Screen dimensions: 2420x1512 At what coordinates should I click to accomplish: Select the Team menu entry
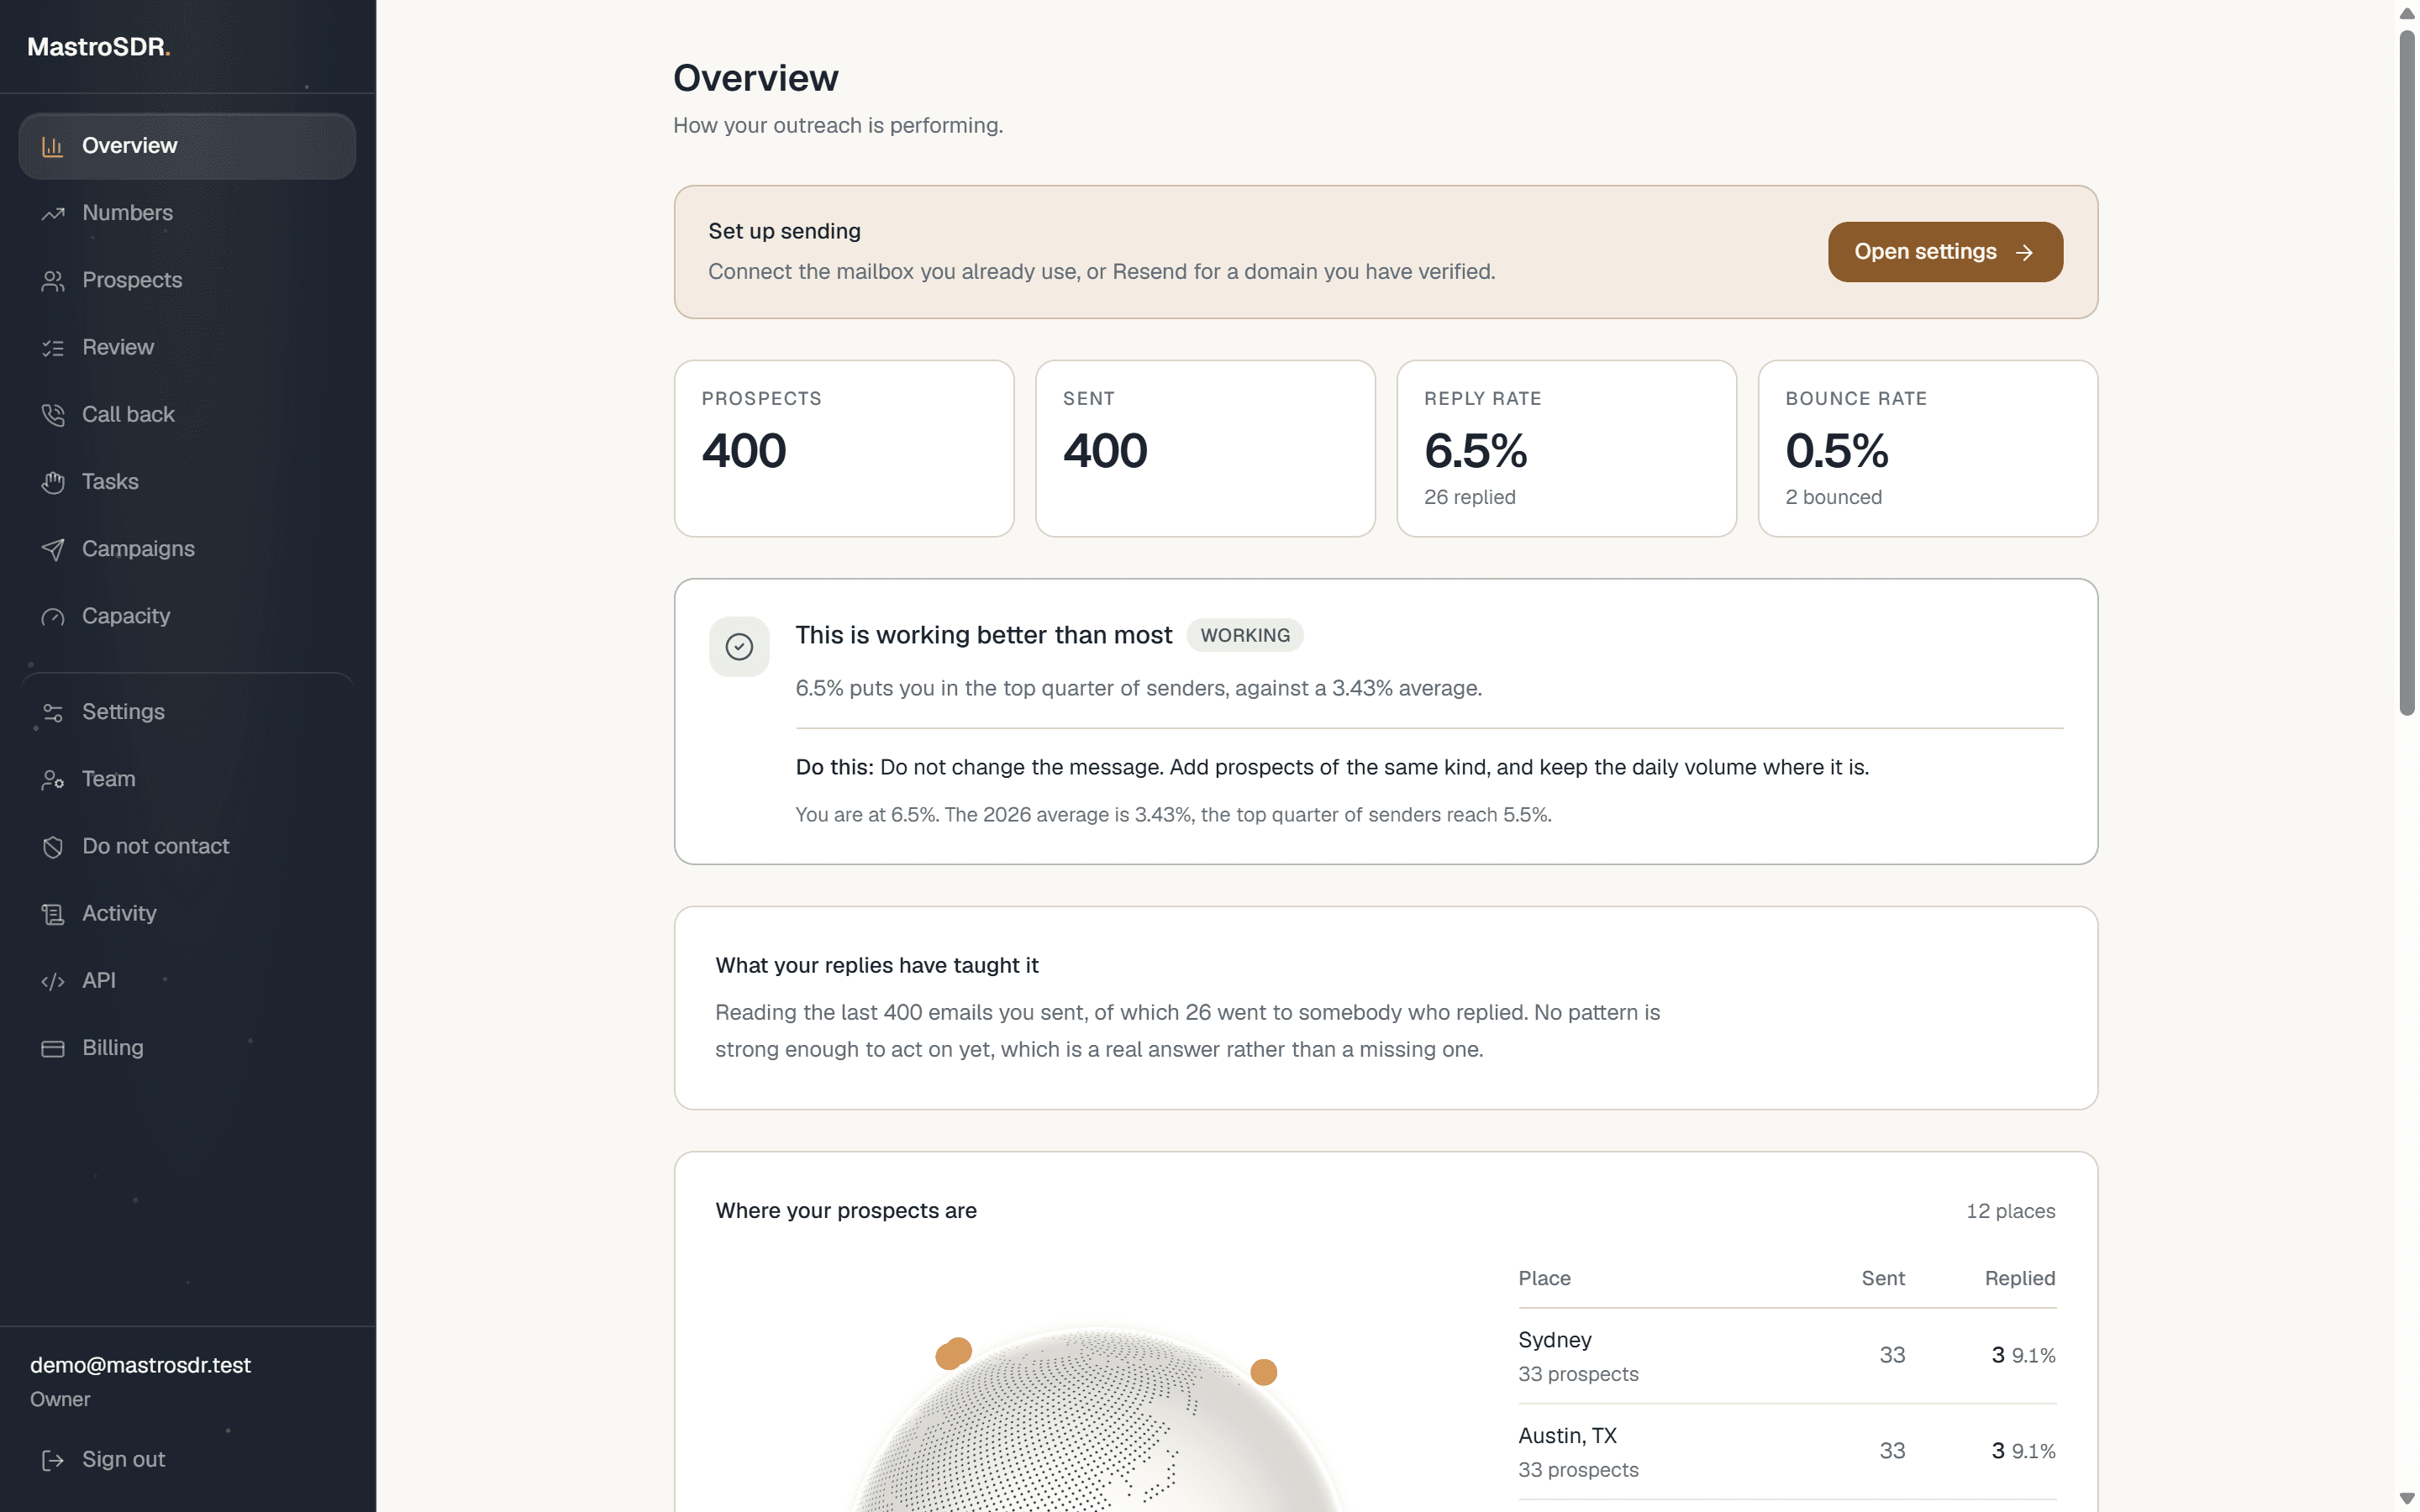[187, 779]
